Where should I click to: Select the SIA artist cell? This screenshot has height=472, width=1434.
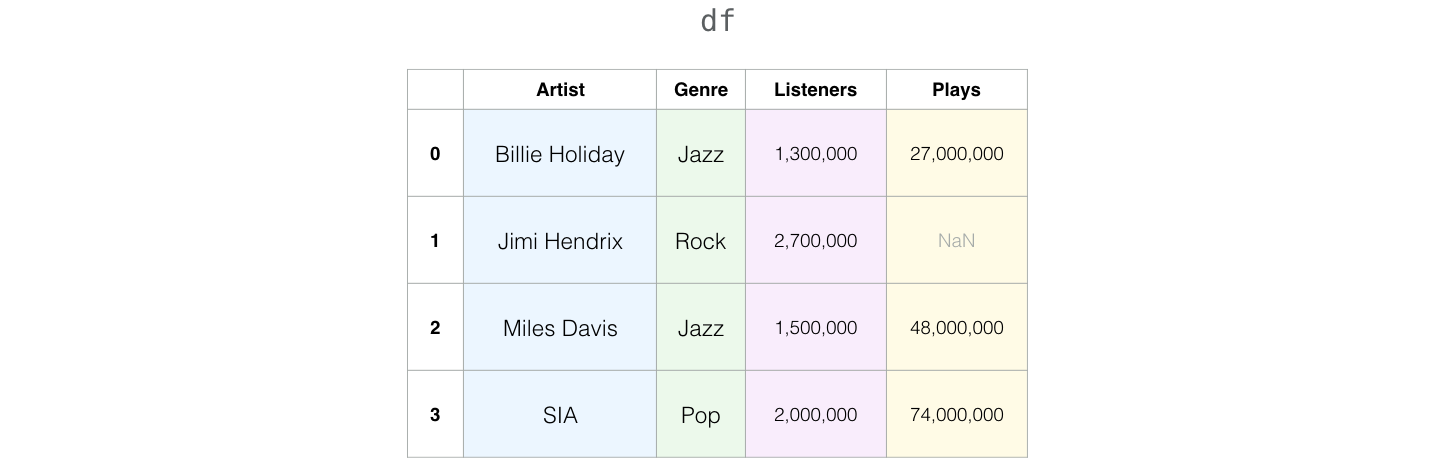560,415
